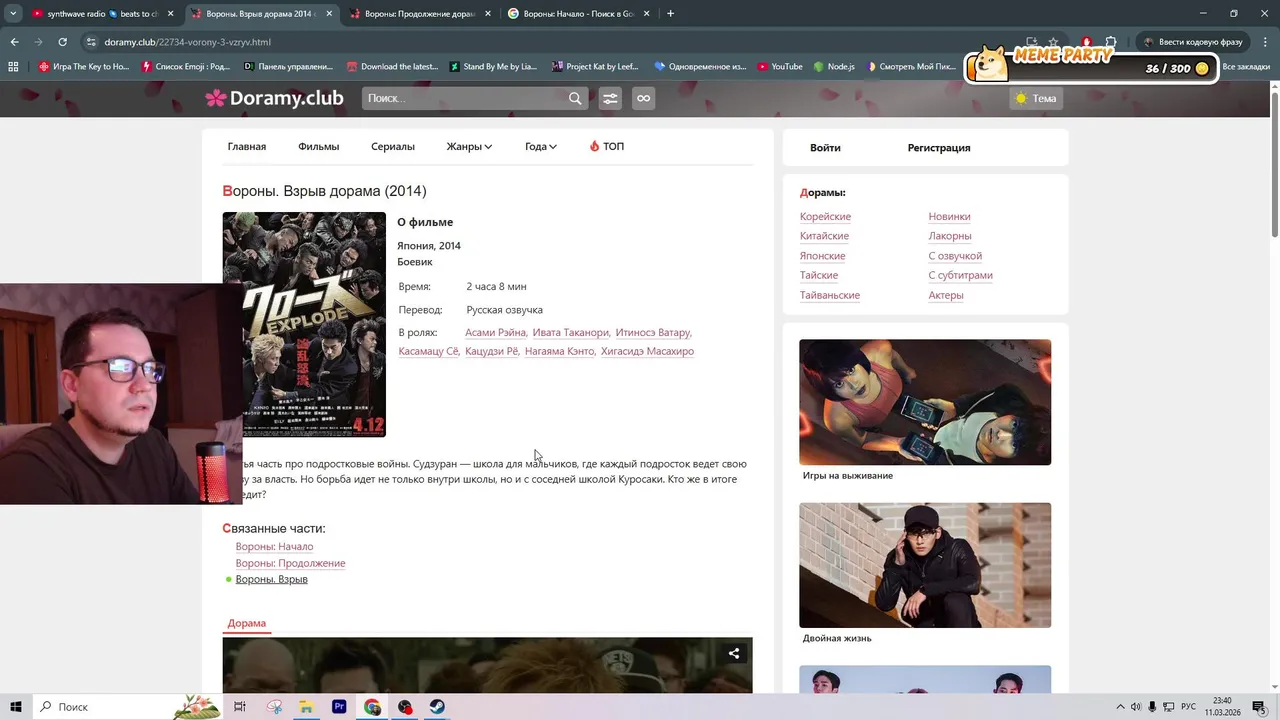Click the search magnifier icon in Doramy.club header

pyautogui.click(x=575, y=98)
